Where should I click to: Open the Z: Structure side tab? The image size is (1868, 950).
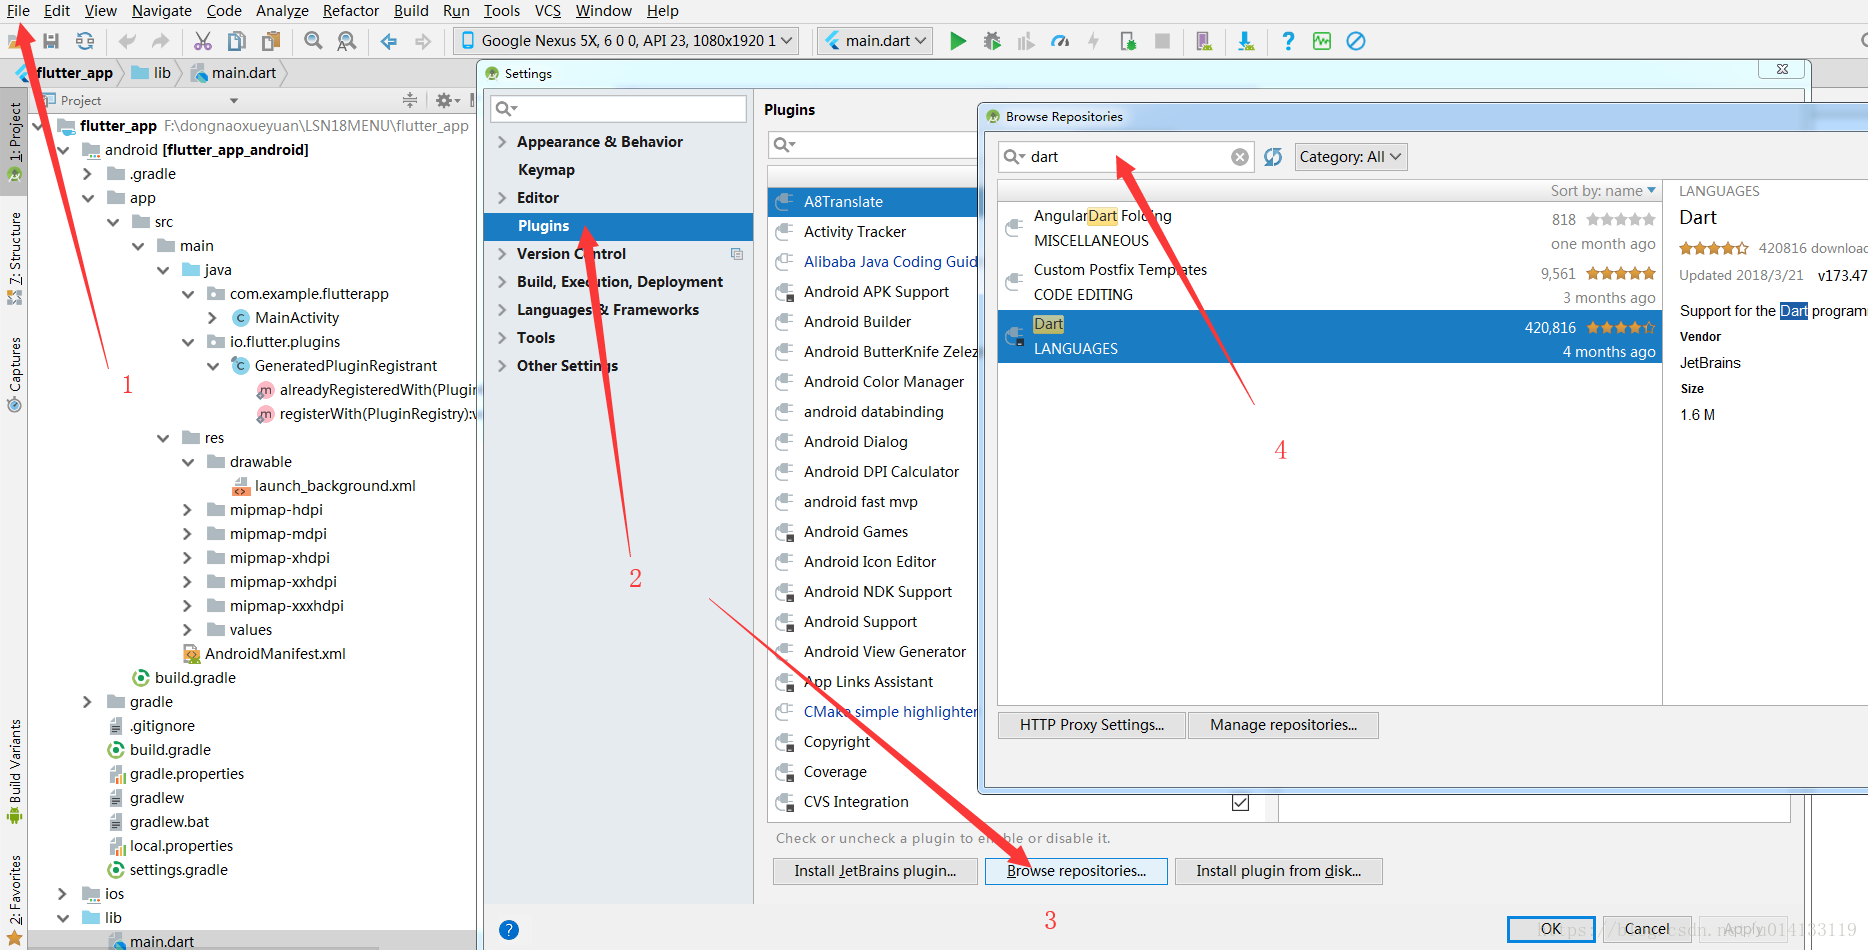pos(14,258)
